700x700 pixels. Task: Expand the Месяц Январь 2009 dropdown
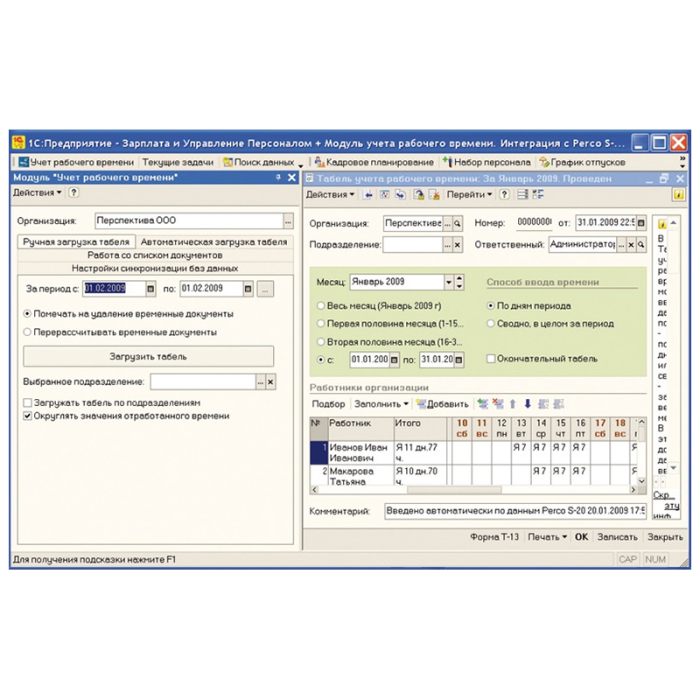pyautogui.click(x=449, y=282)
